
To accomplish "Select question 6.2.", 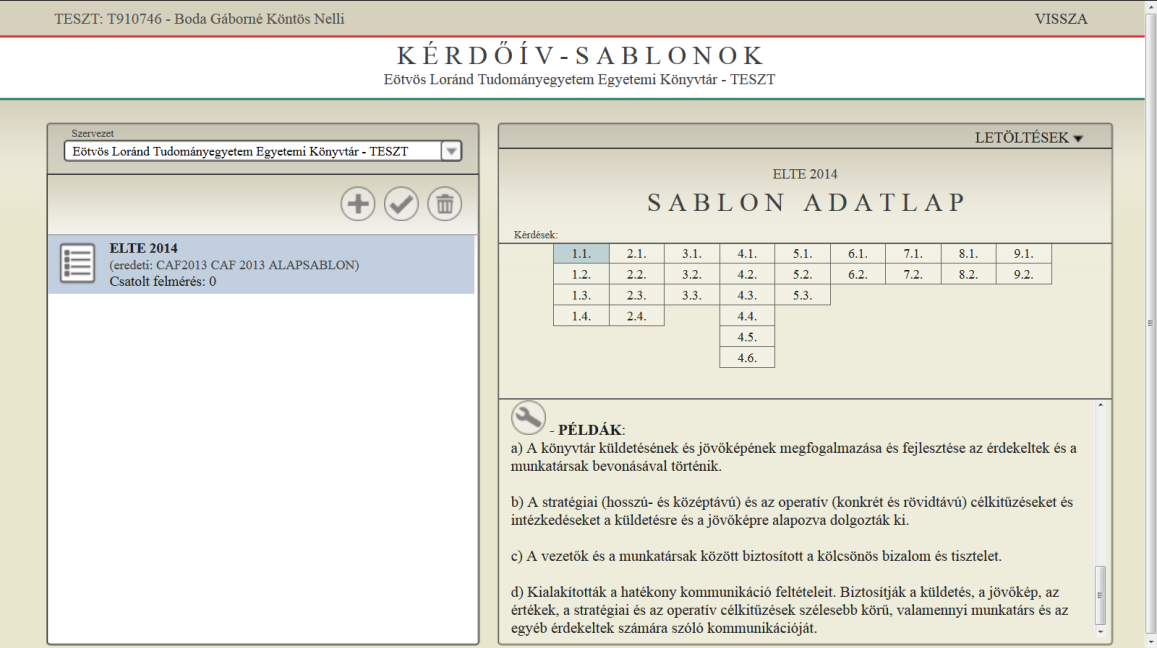I will coord(857,275).
